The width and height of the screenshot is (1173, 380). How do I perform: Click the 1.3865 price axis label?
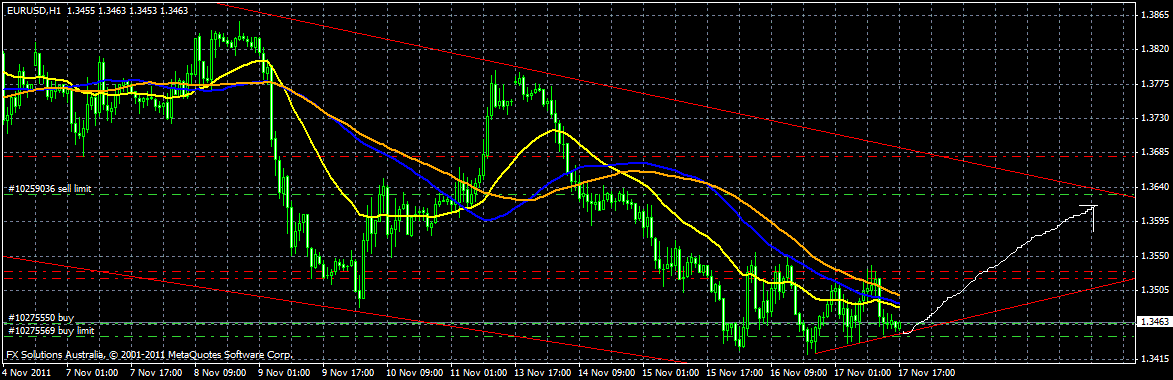pos(1154,15)
